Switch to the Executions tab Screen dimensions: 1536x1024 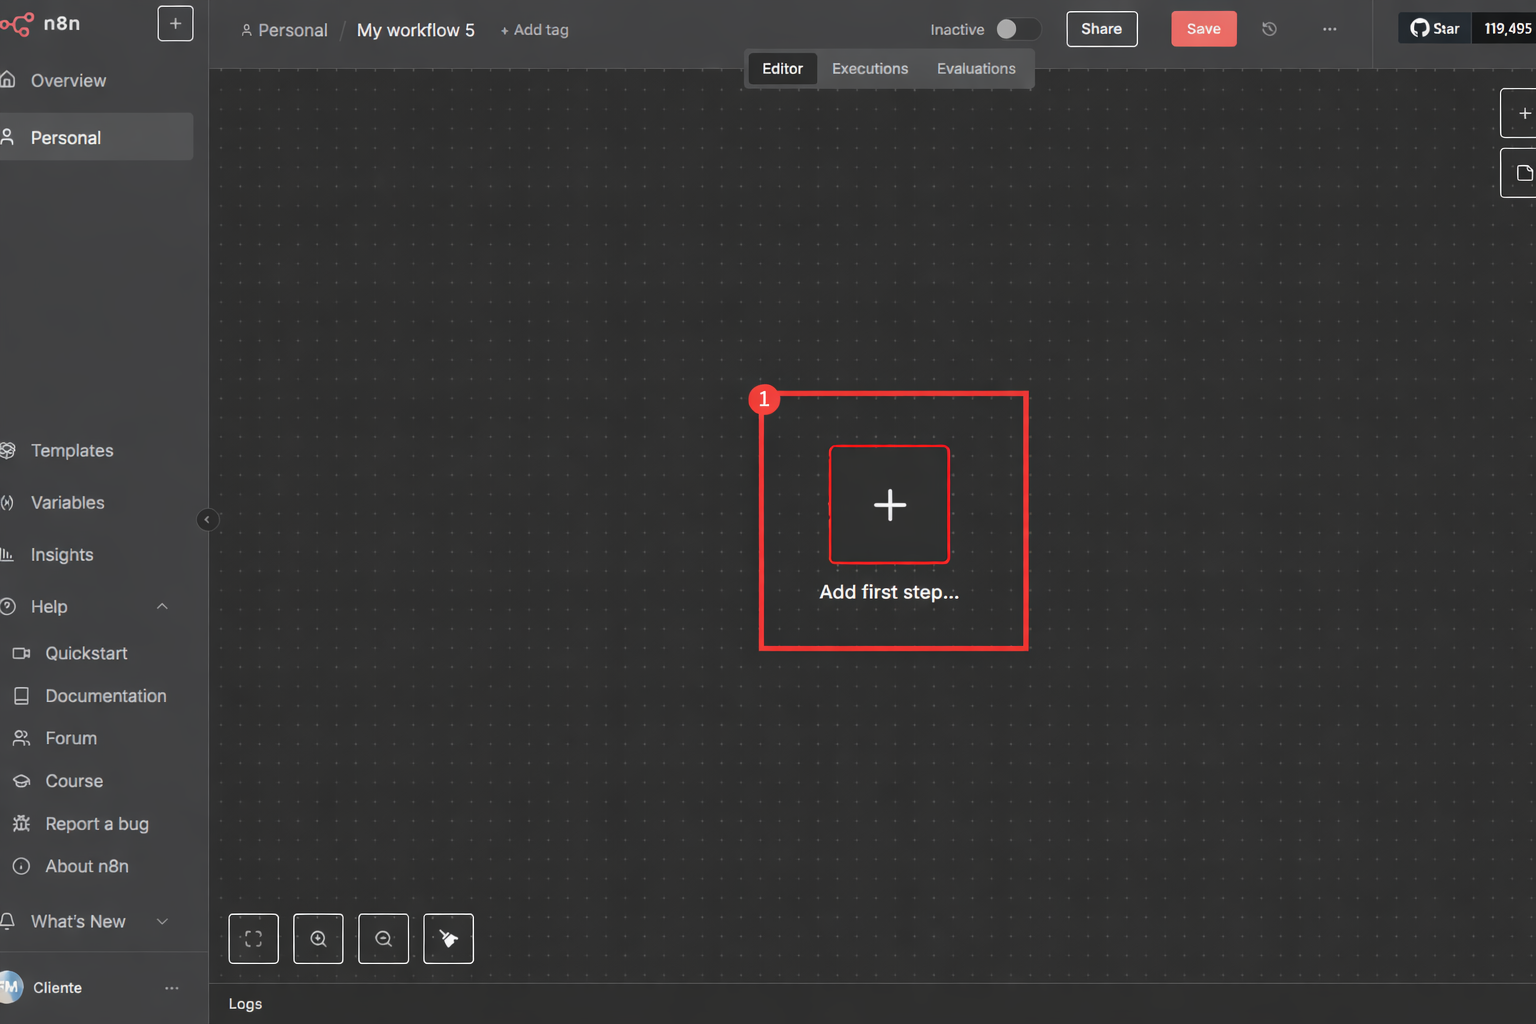click(869, 69)
